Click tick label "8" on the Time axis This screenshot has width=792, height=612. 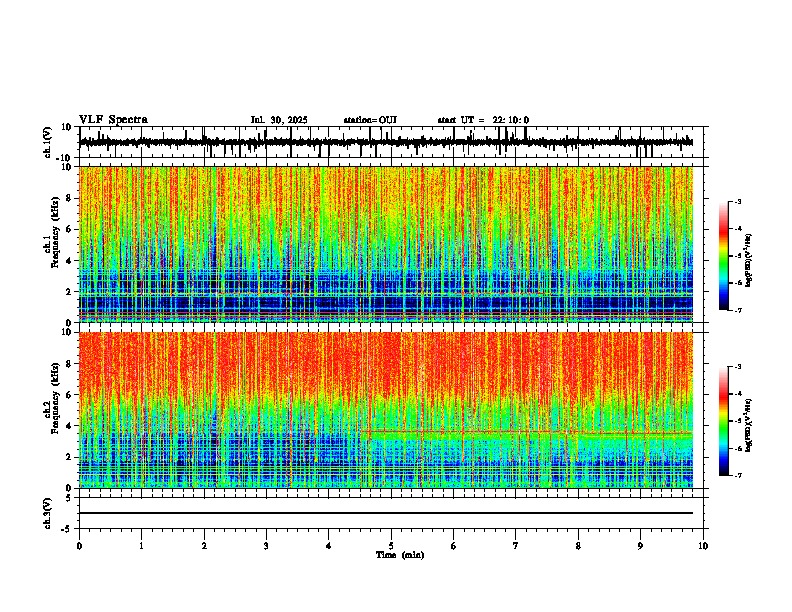tap(578, 546)
